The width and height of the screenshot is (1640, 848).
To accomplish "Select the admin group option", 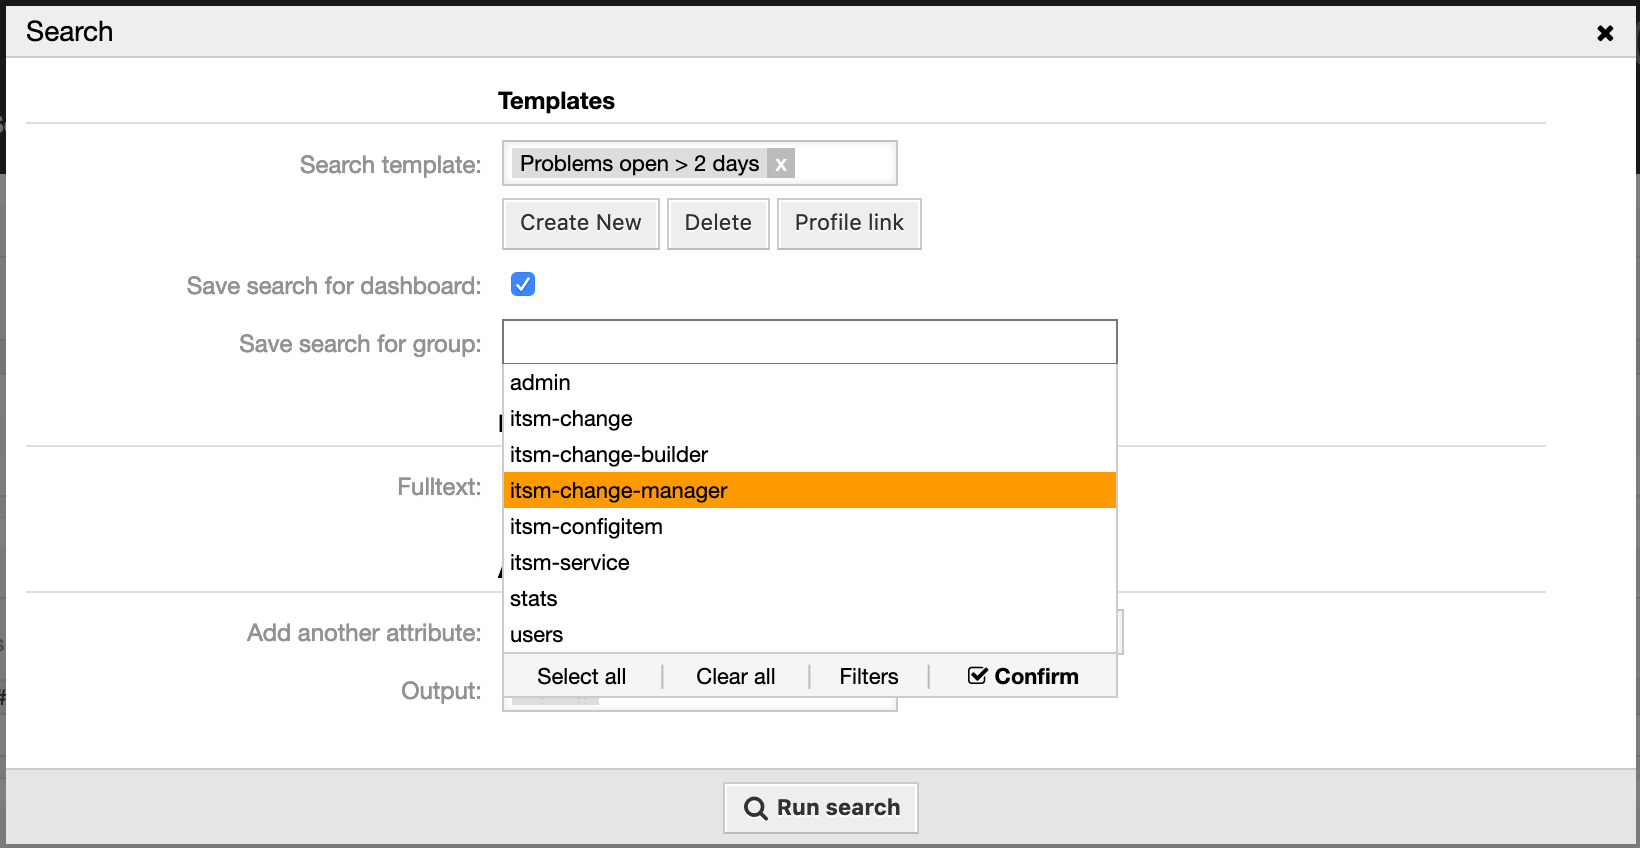I will point(540,383).
